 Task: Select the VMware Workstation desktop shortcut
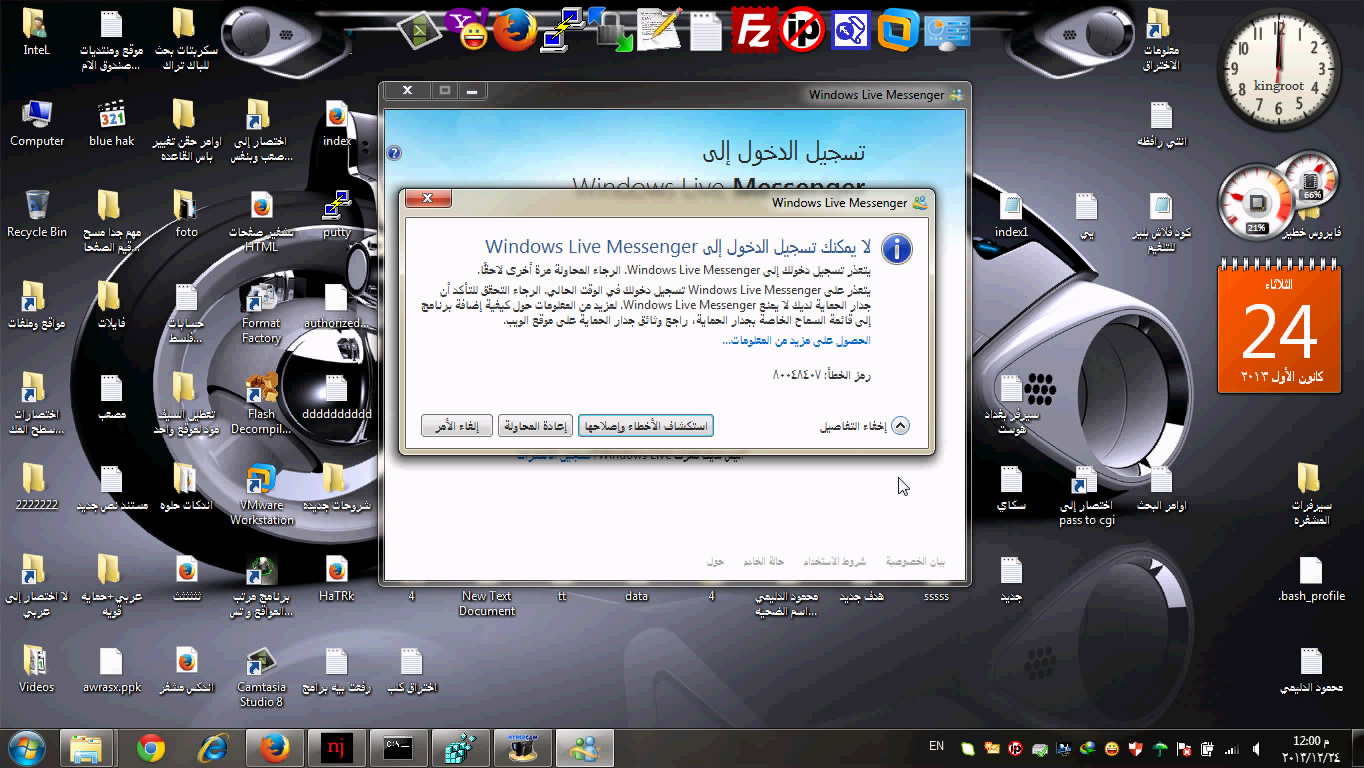(x=262, y=493)
